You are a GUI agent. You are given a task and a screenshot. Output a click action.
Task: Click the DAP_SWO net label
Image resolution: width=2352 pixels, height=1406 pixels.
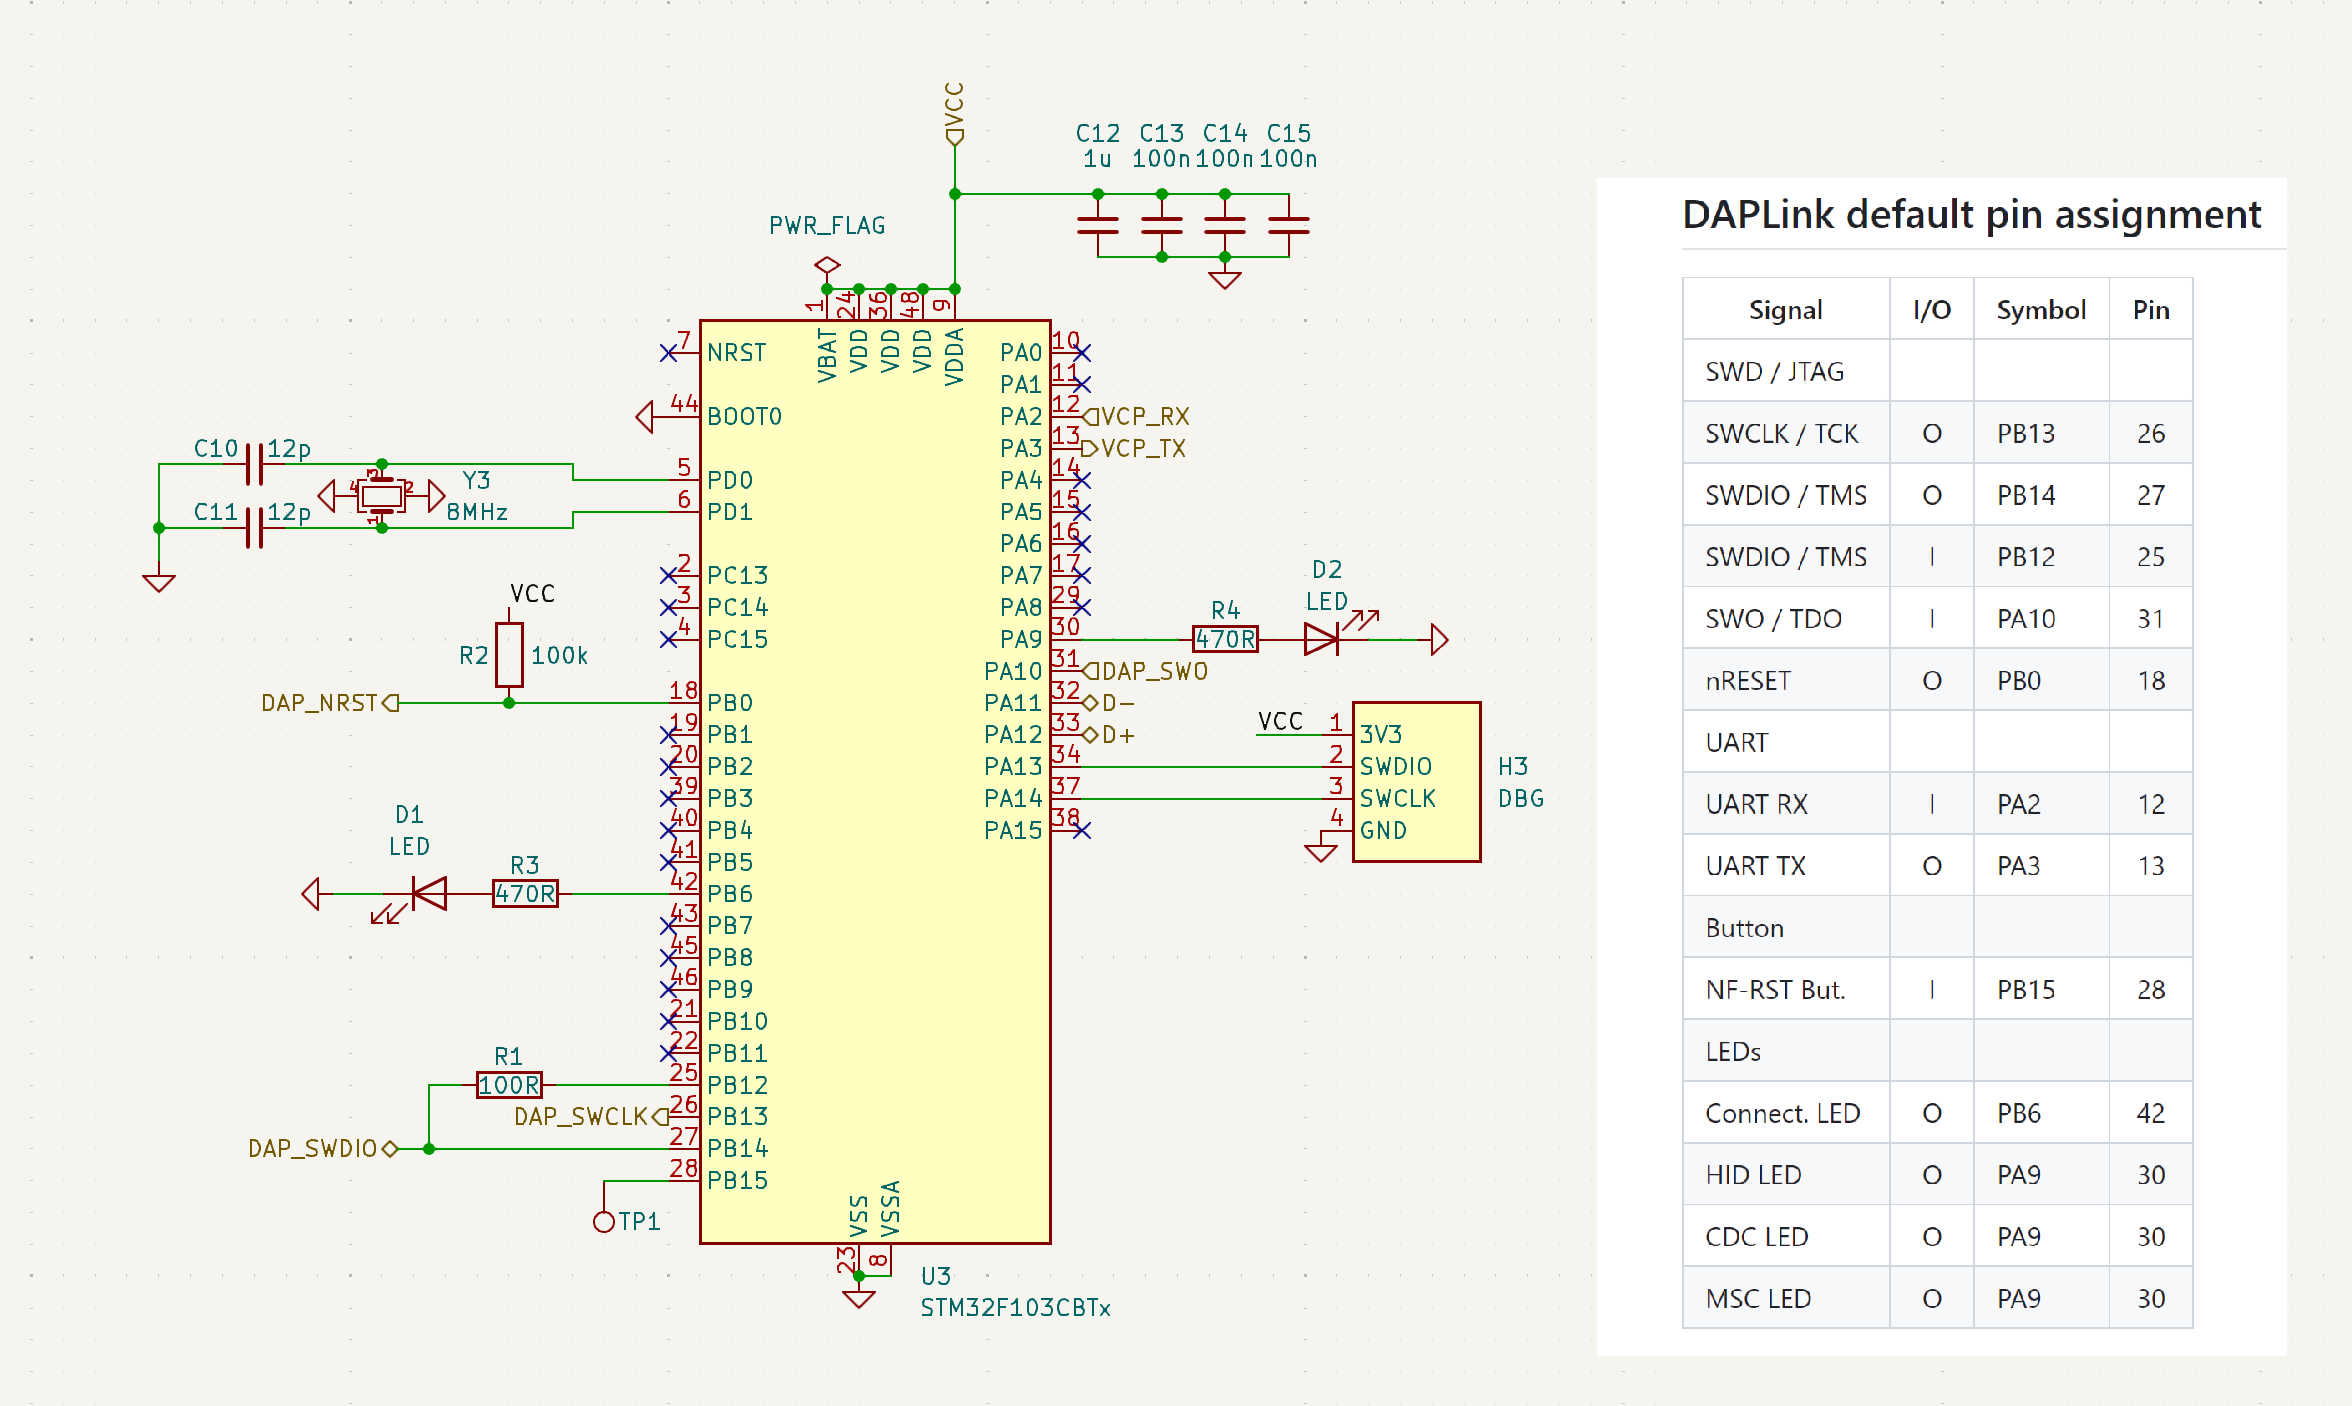1146,671
